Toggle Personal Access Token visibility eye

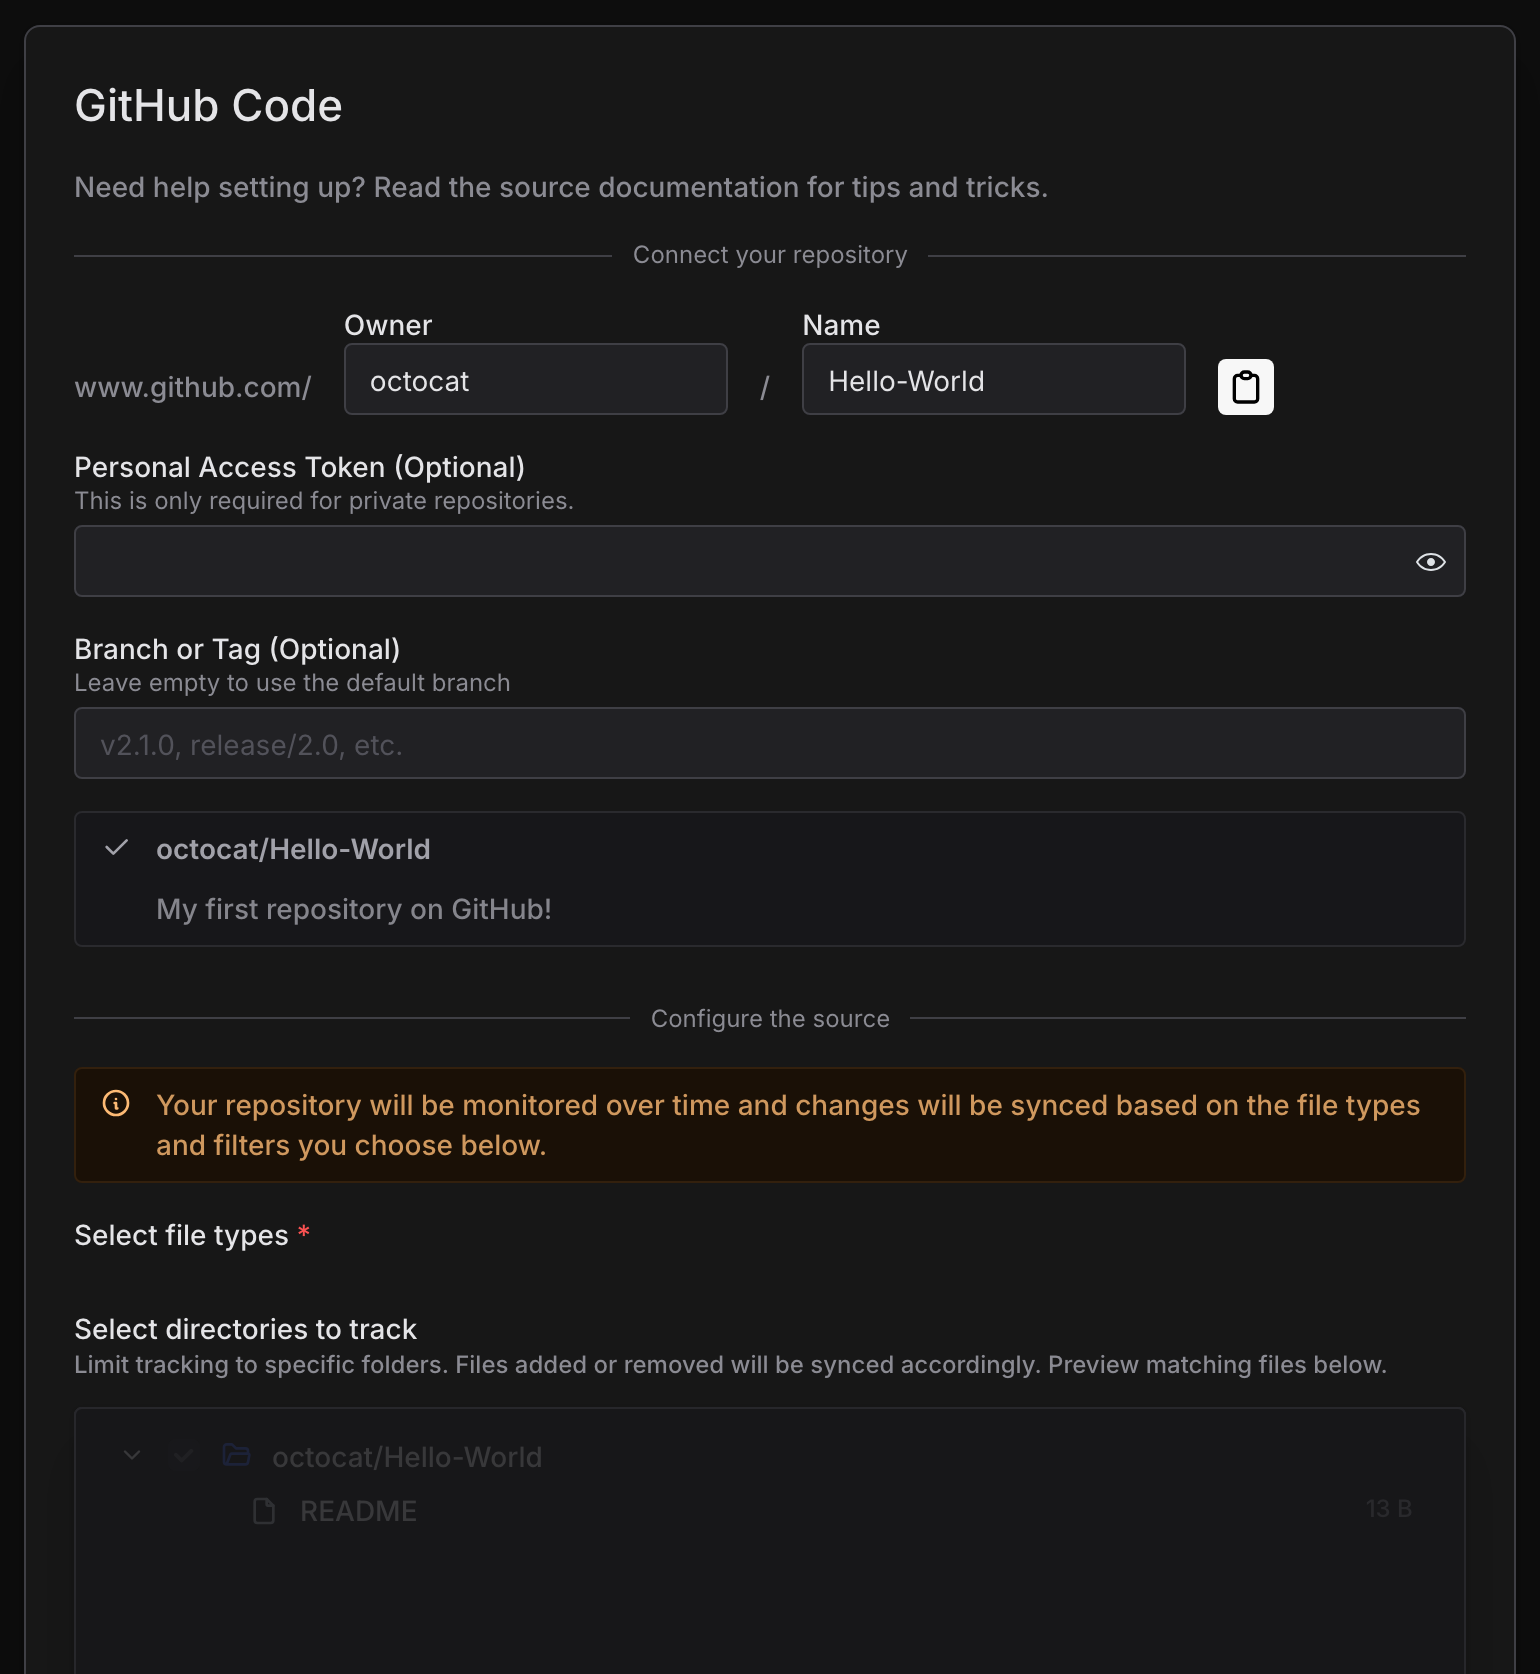pos(1430,562)
